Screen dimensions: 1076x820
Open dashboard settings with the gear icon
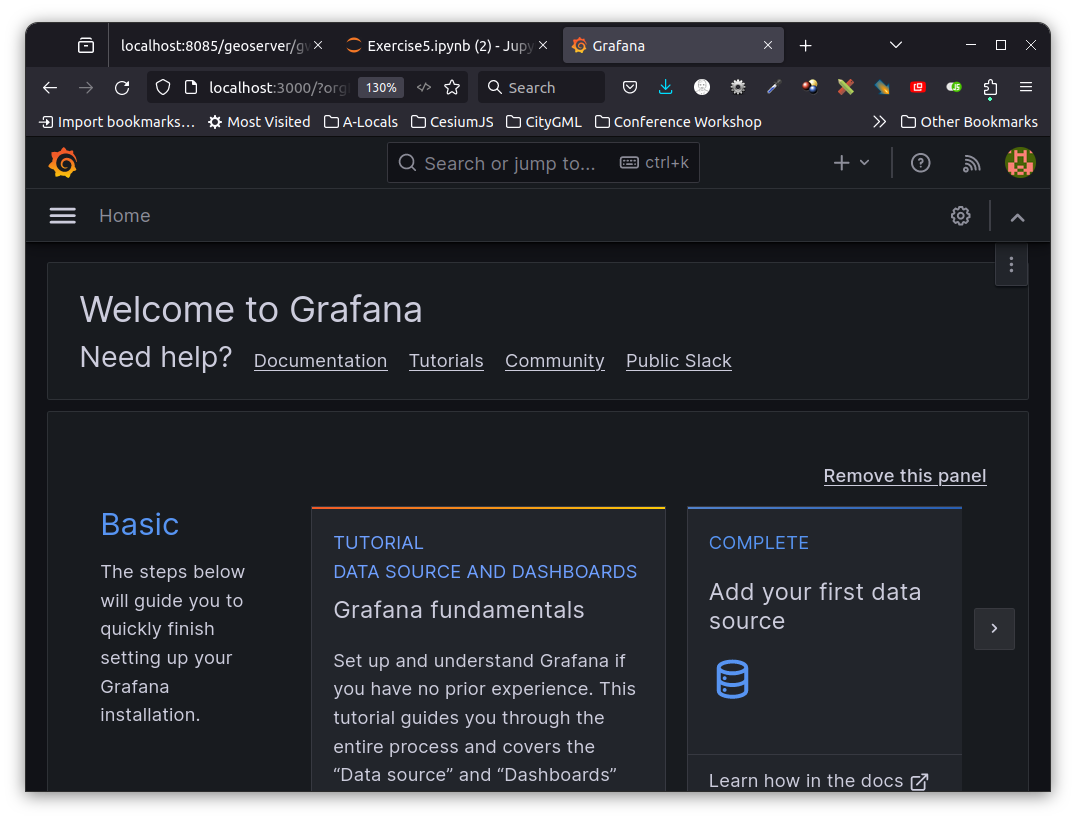pyautogui.click(x=960, y=215)
